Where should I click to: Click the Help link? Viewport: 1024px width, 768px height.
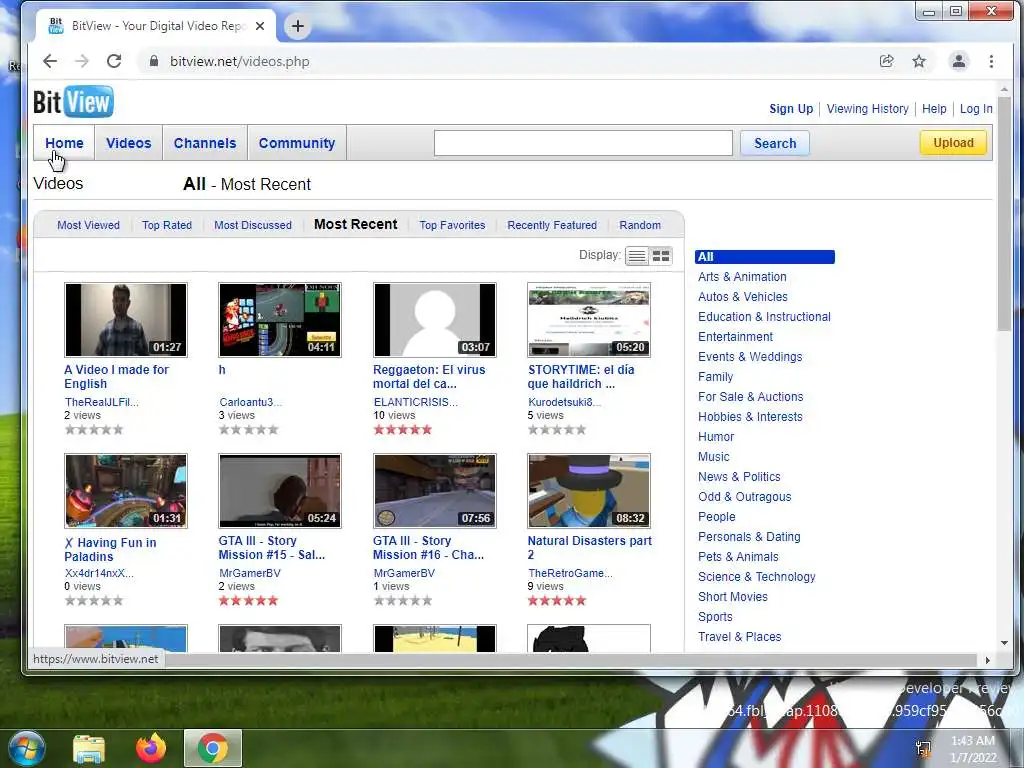click(x=934, y=109)
